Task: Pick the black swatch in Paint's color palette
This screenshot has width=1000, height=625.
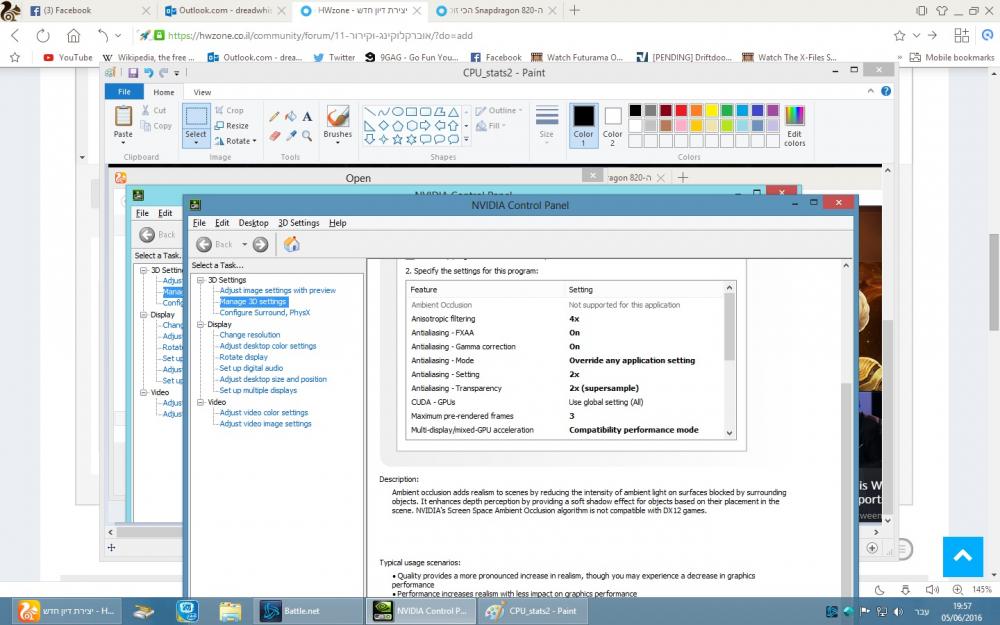Action: point(635,110)
